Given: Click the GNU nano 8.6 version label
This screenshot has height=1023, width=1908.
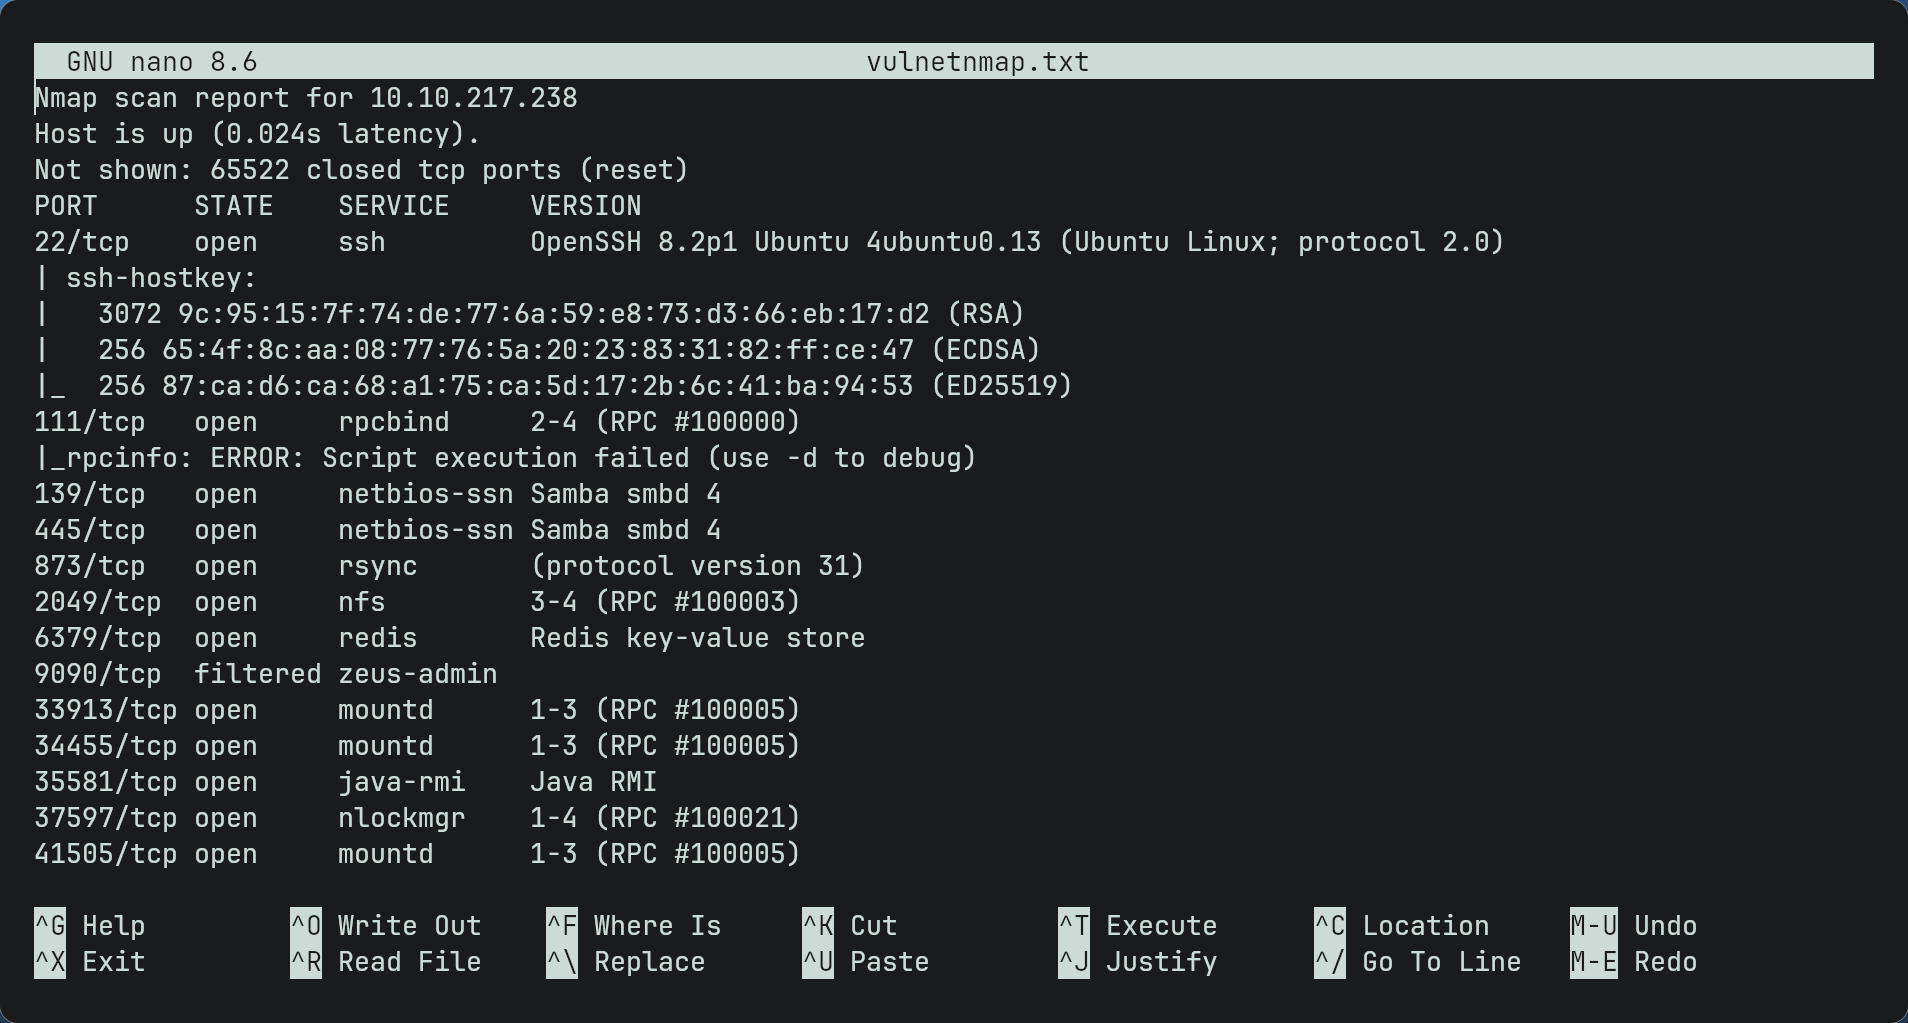Looking at the screenshot, I should pos(162,62).
